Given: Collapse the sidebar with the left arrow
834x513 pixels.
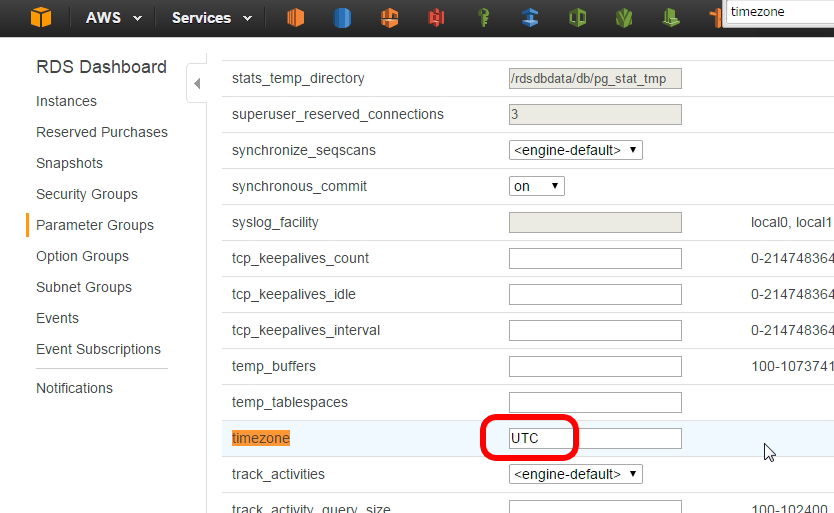Looking at the screenshot, I should 197,84.
